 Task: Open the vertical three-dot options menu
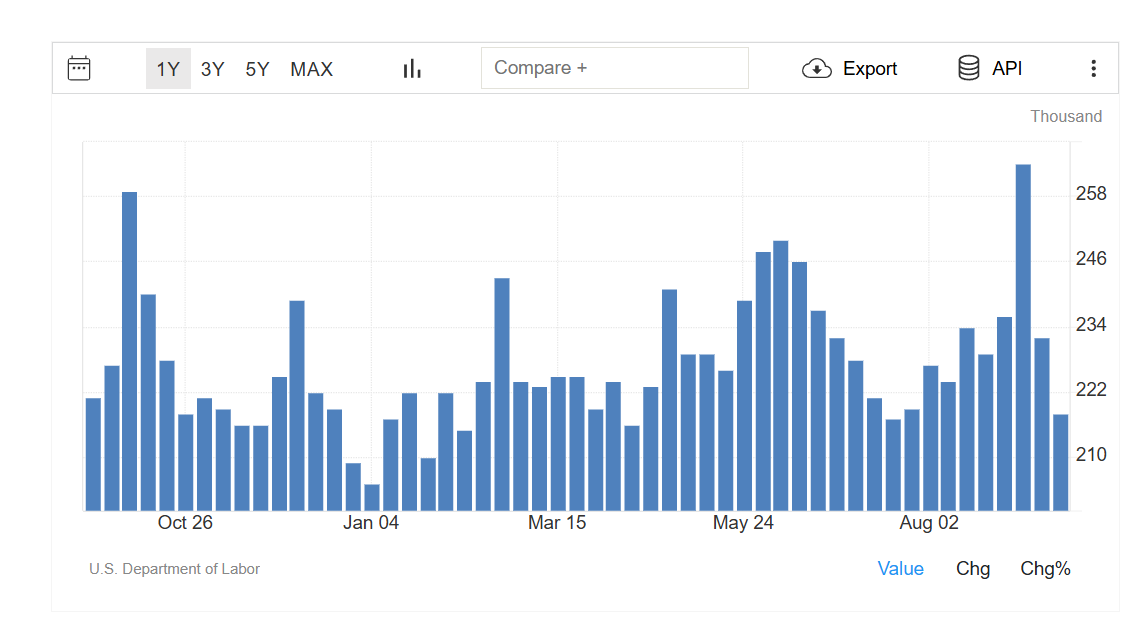tap(1093, 68)
